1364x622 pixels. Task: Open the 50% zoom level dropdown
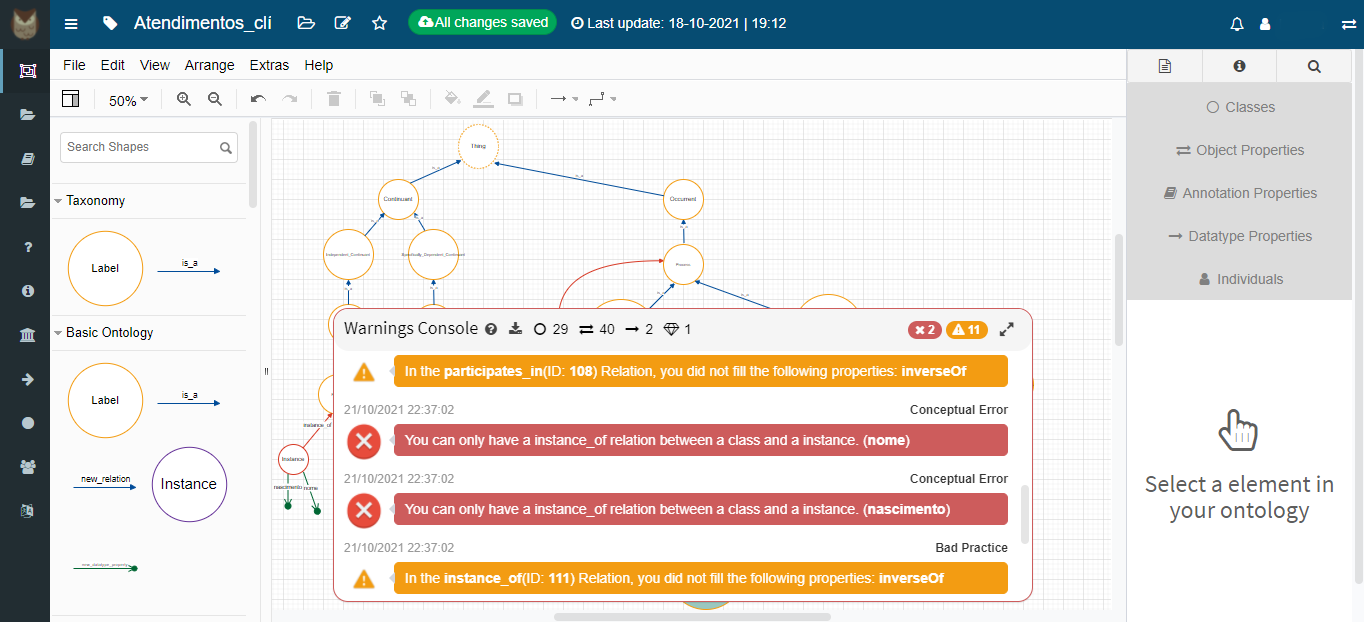(128, 100)
